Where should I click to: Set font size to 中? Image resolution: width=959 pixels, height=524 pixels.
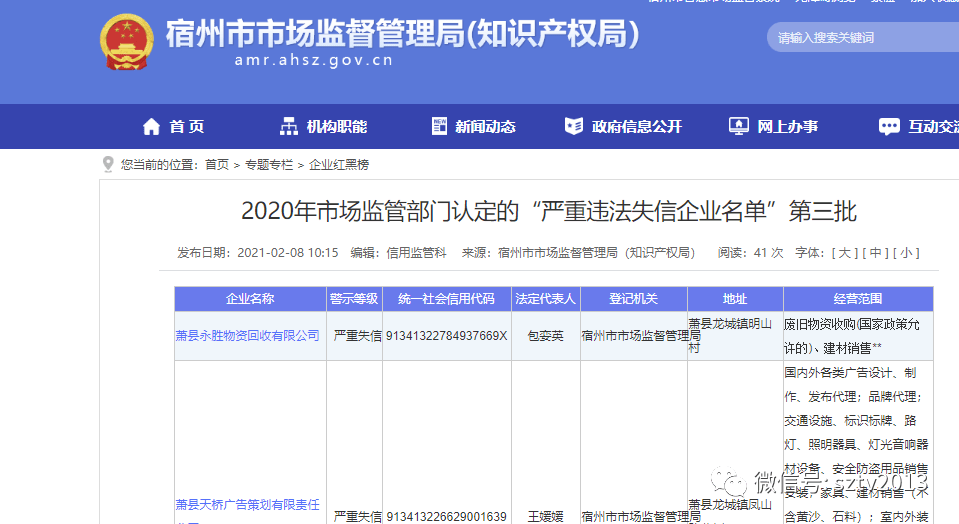tap(875, 253)
